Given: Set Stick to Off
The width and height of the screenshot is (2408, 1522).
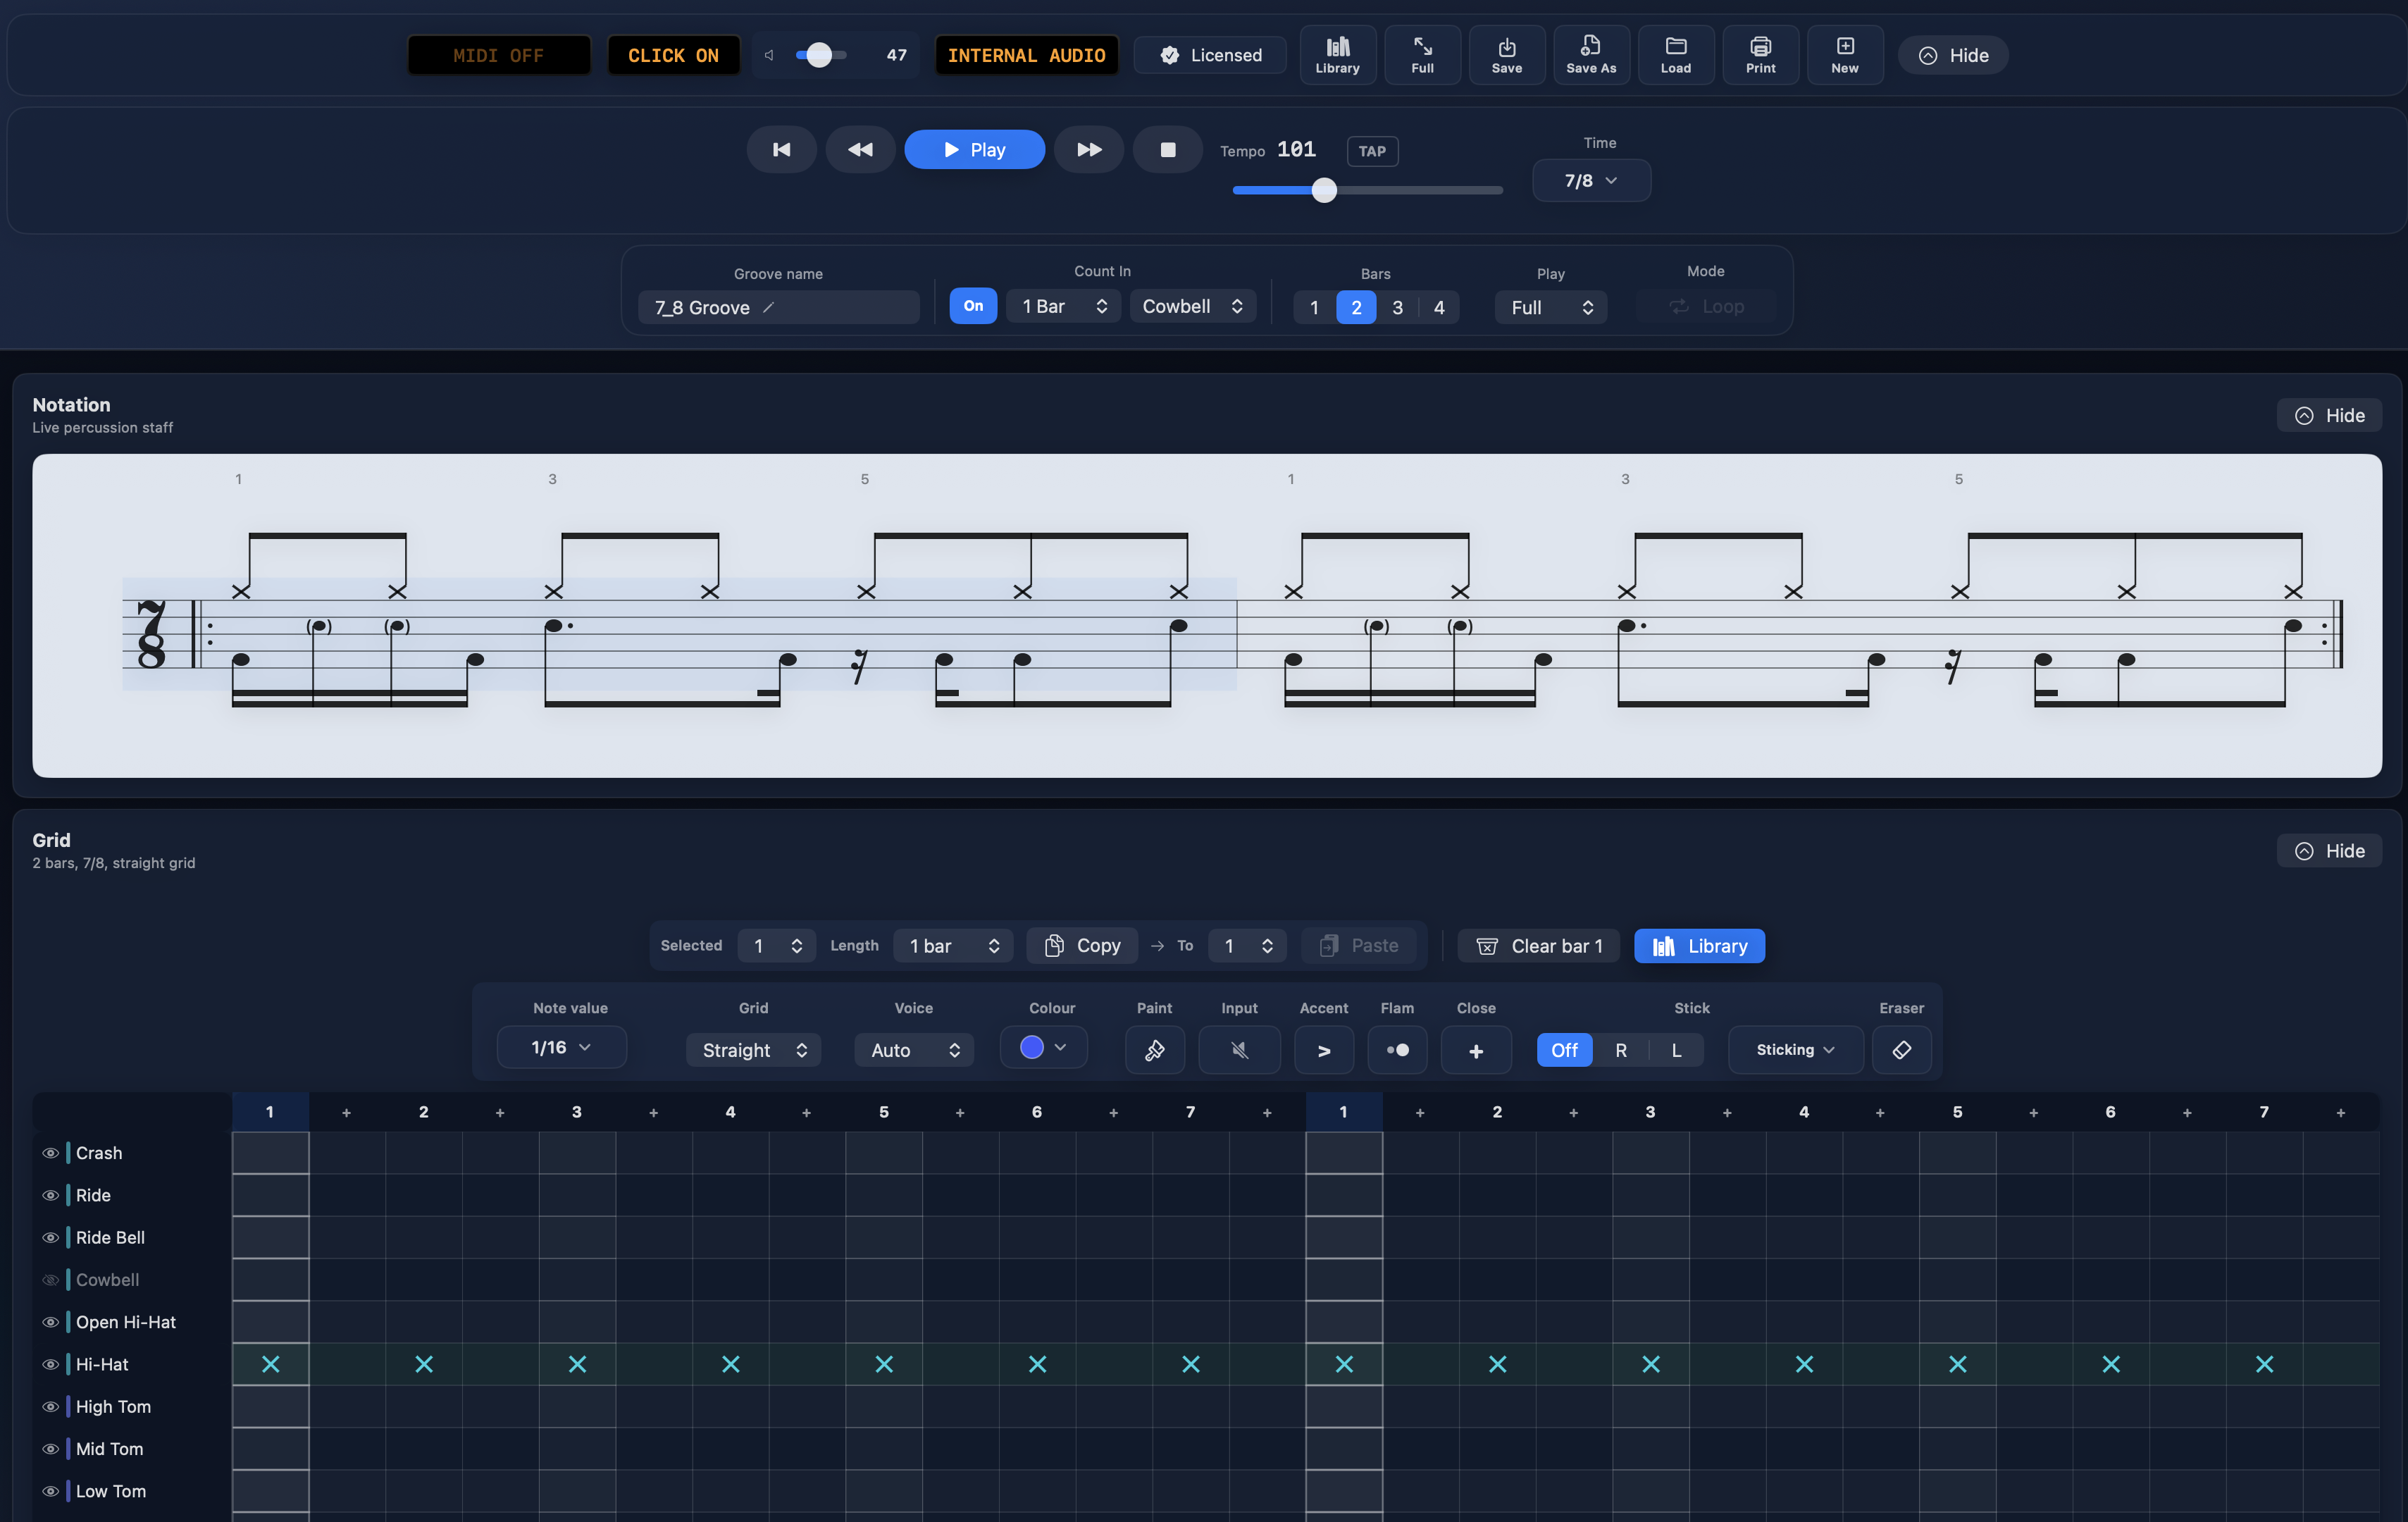Looking at the screenshot, I should tap(1564, 1050).
